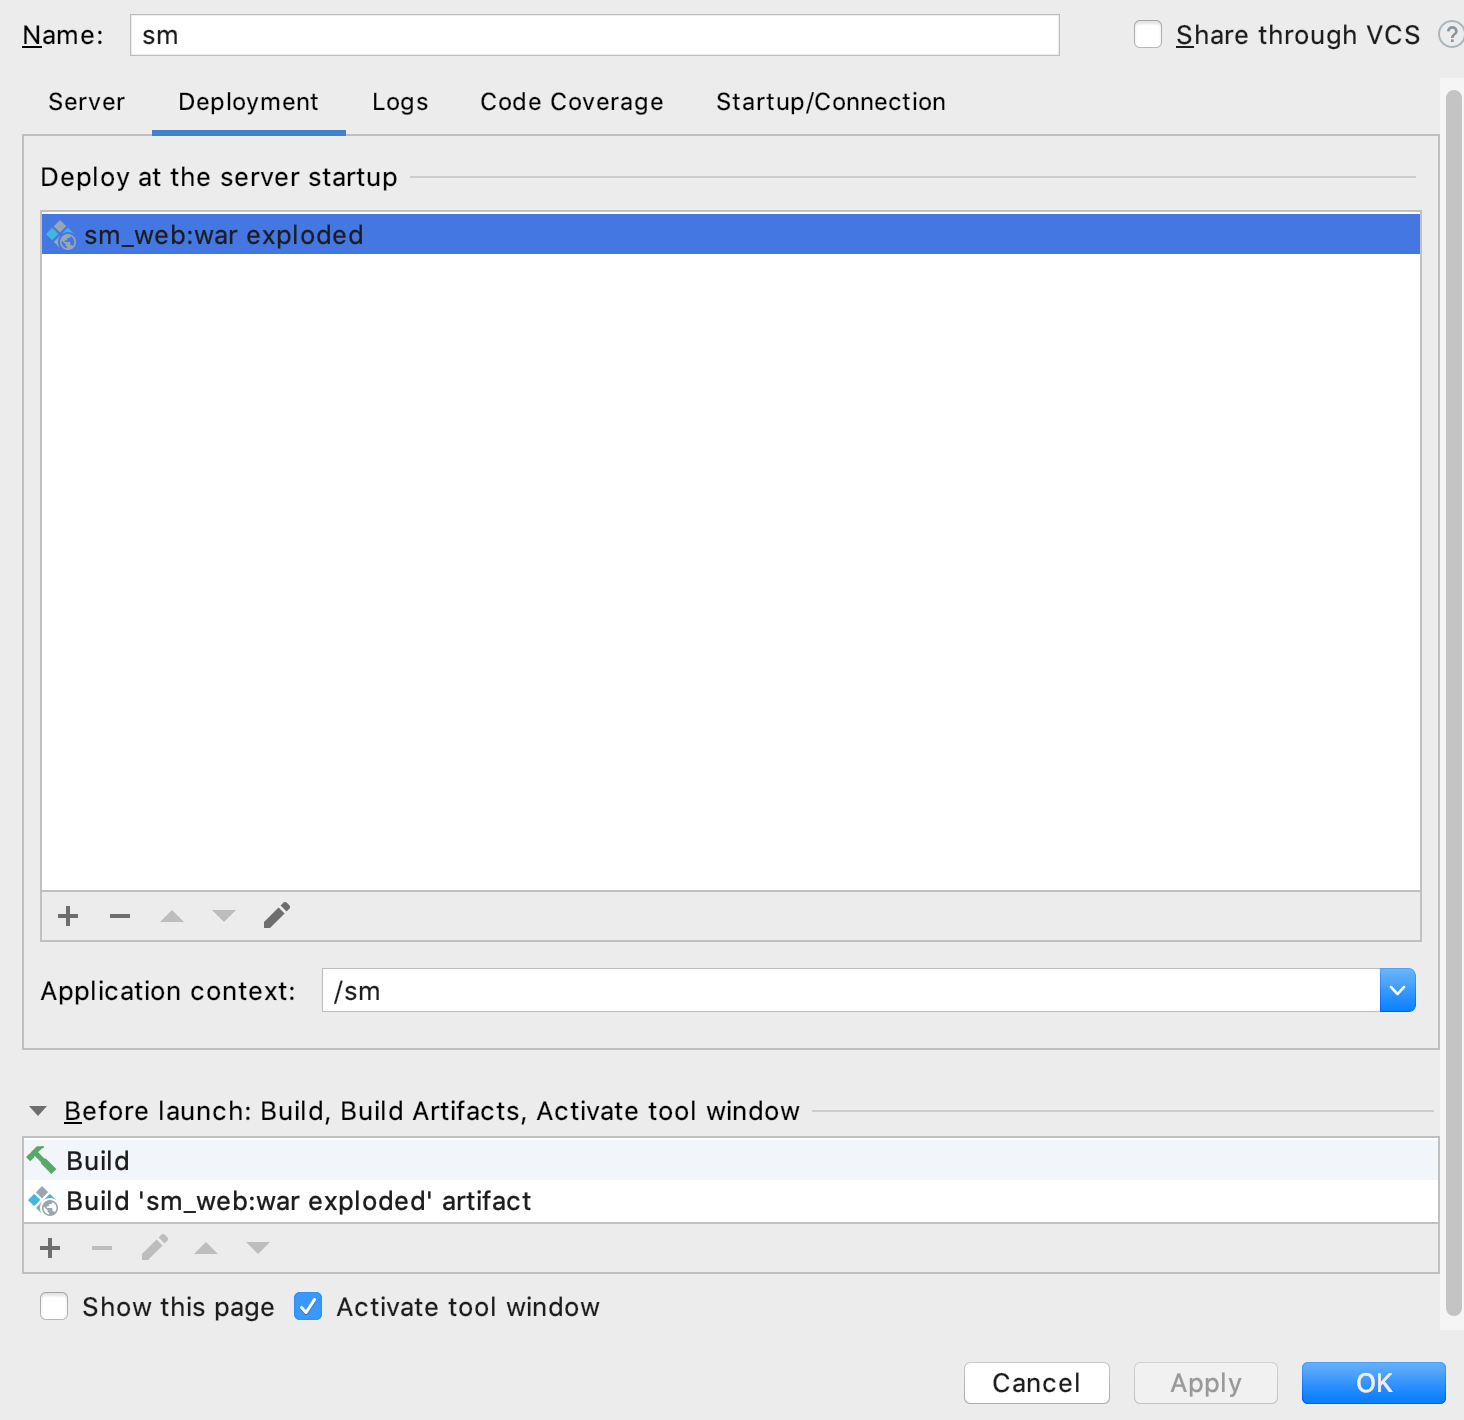This screenshot has width=1464, height=1420.
Task: Select the Deployment tab
Action: tap(249, 102)
